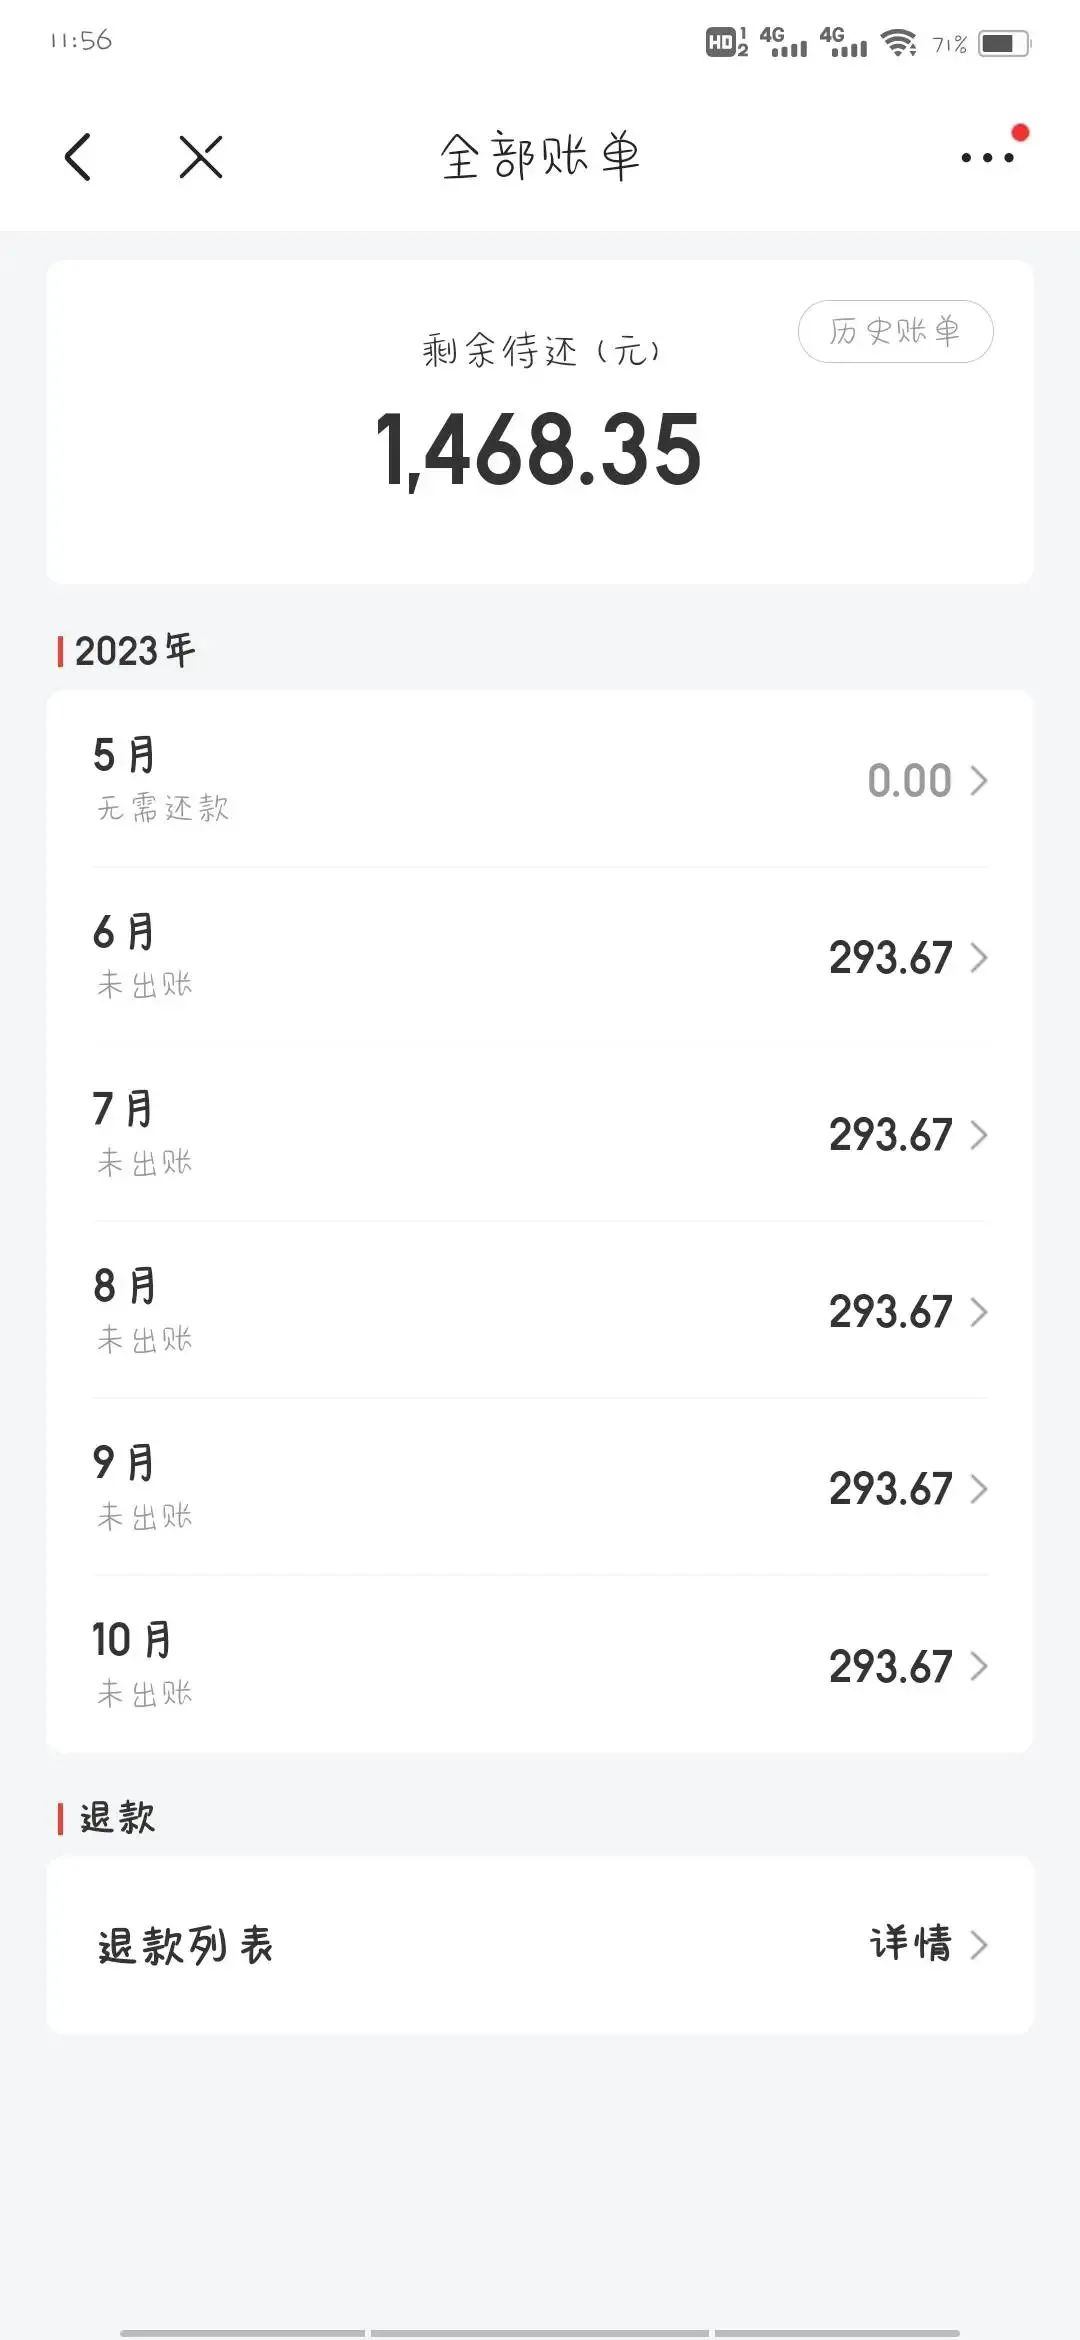Viewport: 1080px width, 2340px height.
Task: Tap the 10月 293.67 amount
Action: click(890, 1667)
